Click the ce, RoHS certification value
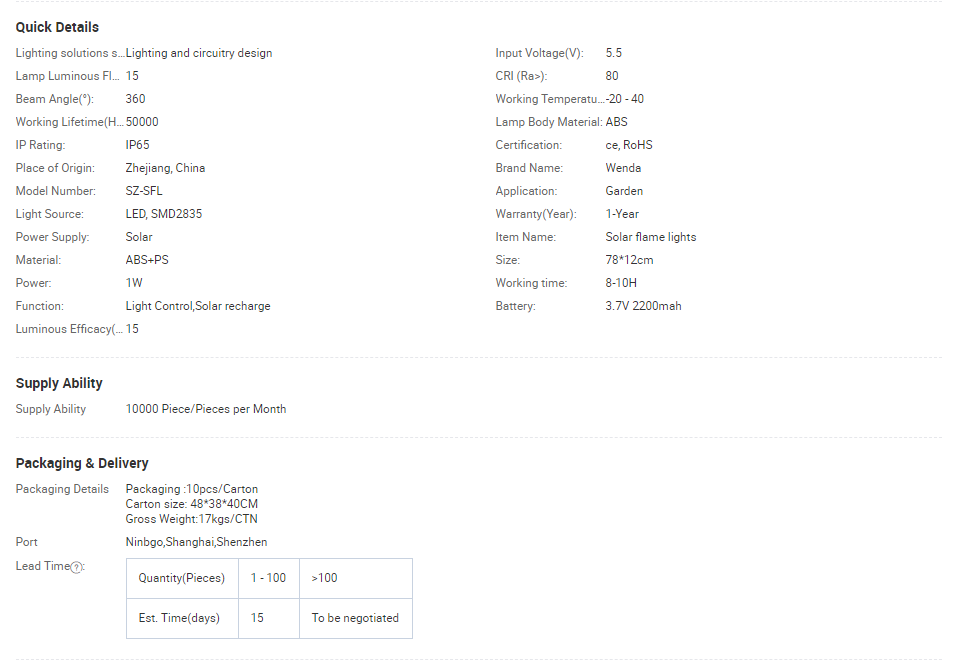Image resolution: width=958 pixels, height=661 pixels. click(629, 145)
